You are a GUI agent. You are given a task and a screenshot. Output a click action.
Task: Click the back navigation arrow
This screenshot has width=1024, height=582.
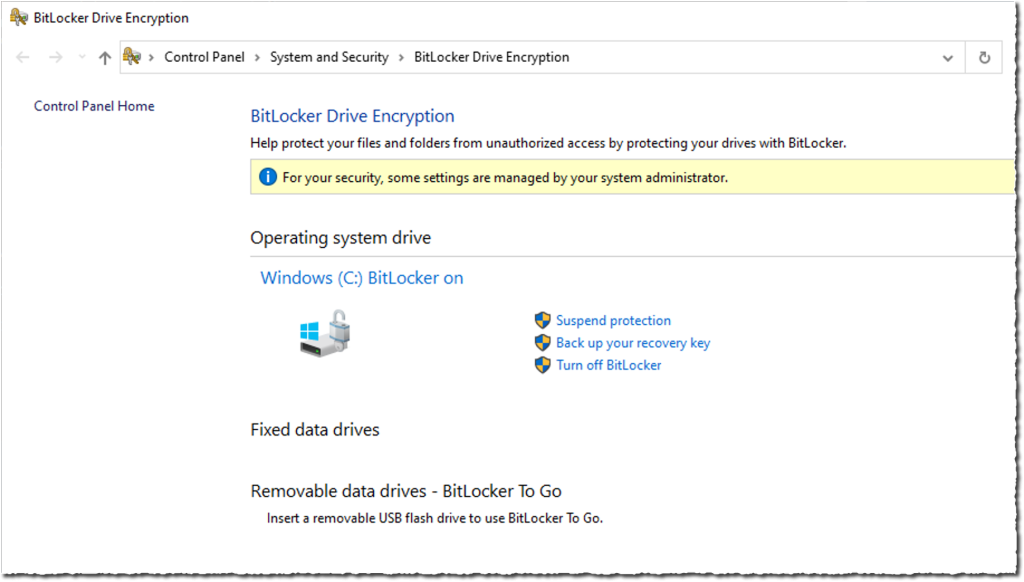(x=22, y=57)
